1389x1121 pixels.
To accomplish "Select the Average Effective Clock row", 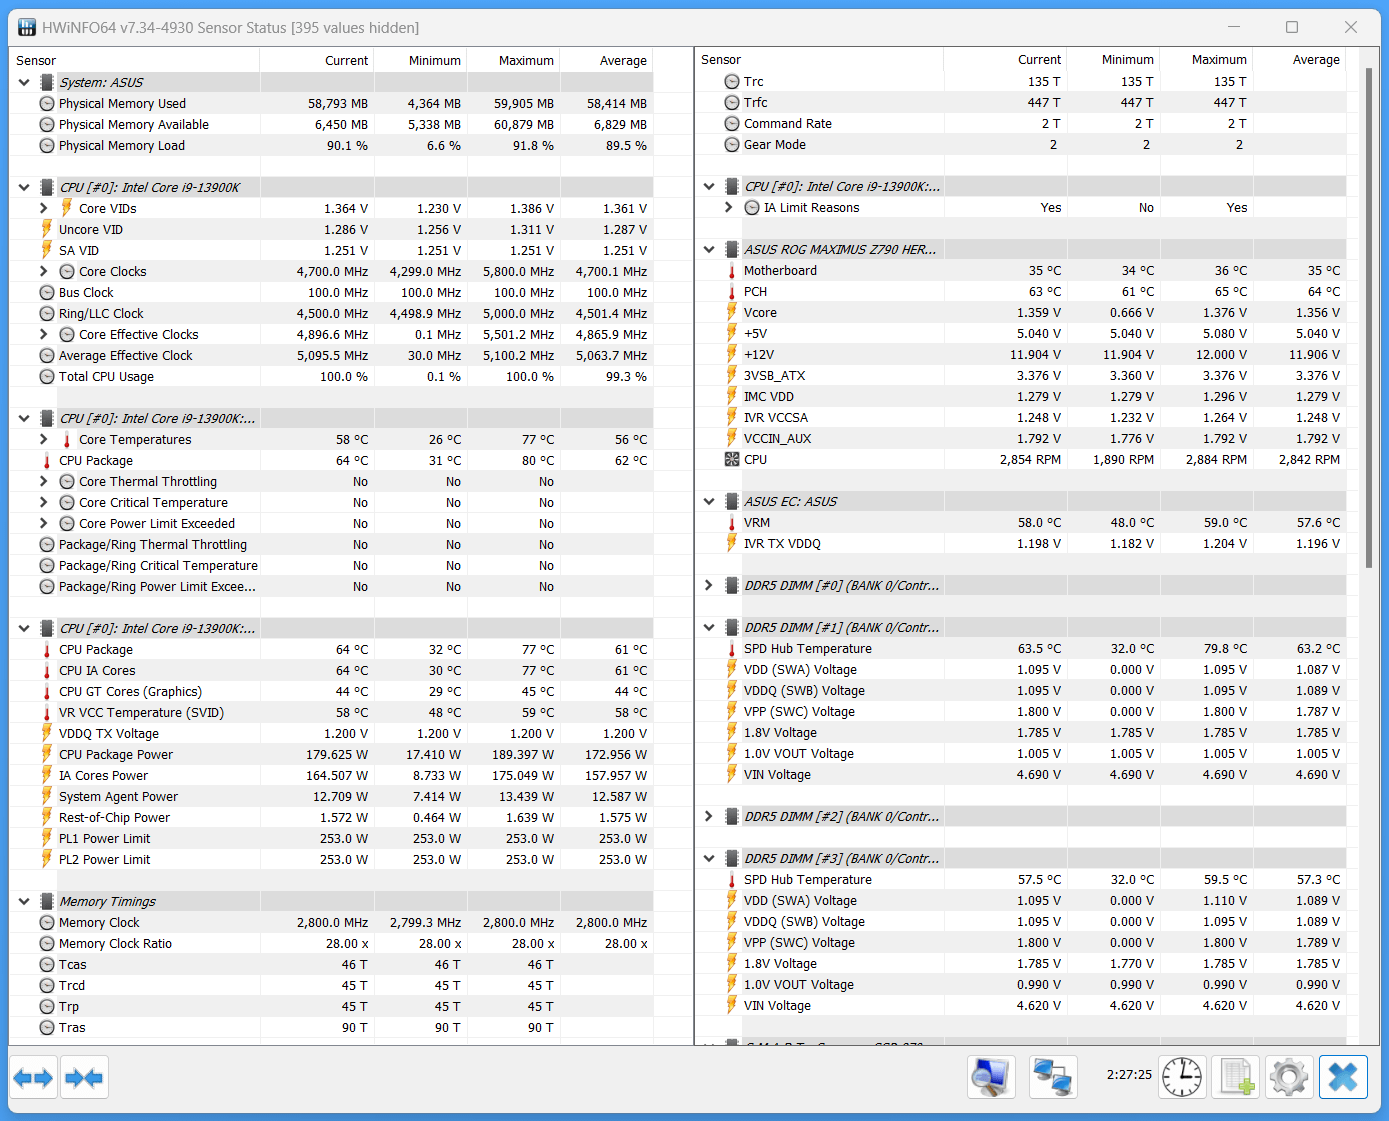I will pos(331,356).
